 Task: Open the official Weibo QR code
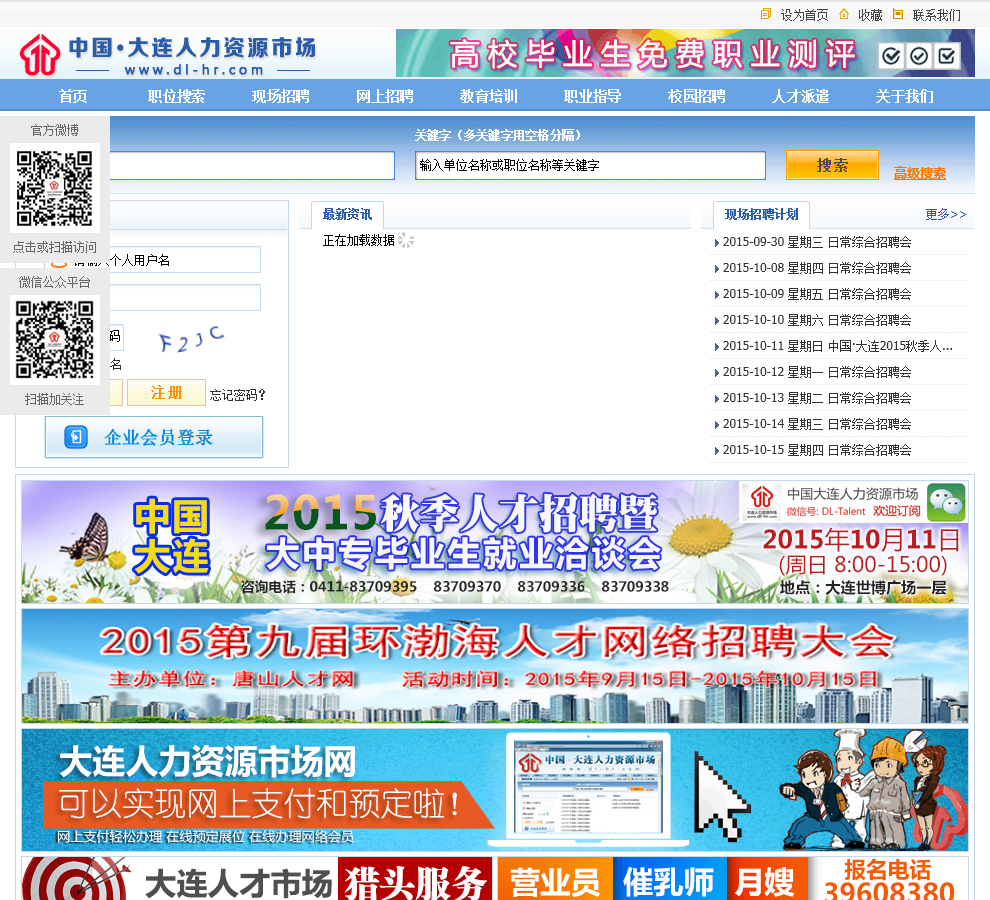pyautogui.click(x=54, y=188)
